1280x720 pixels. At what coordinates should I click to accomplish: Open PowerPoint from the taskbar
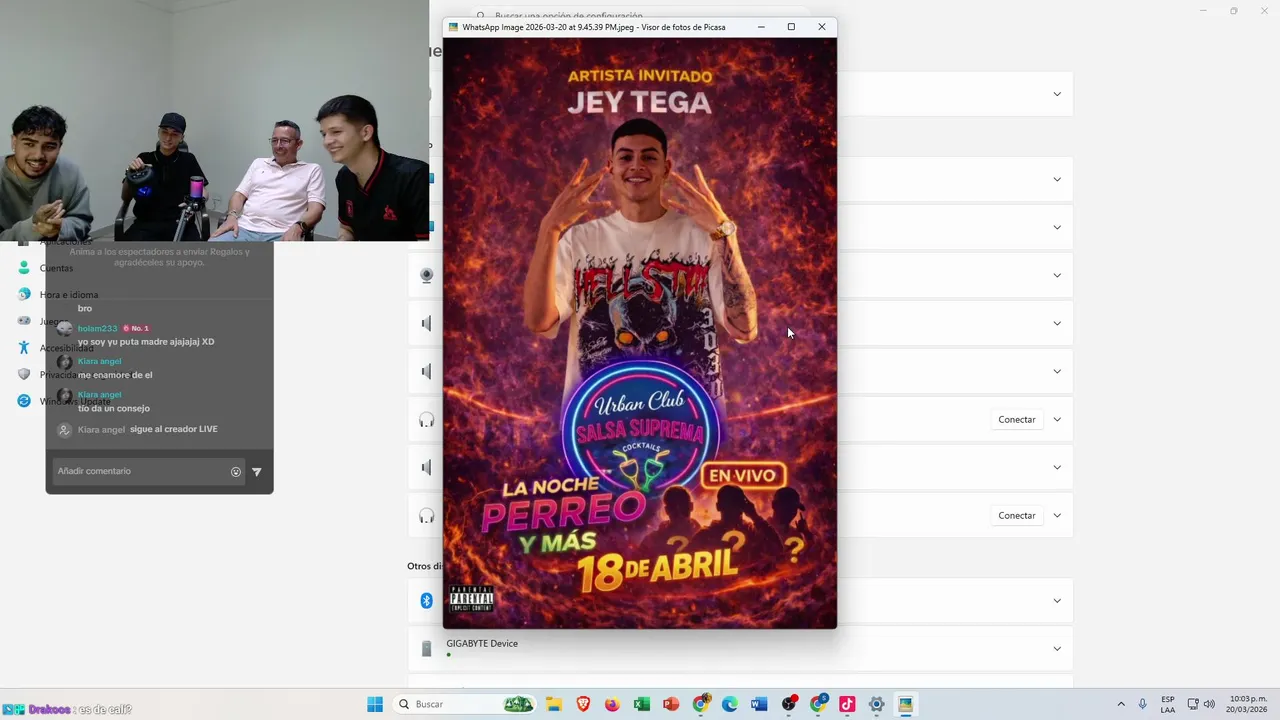[671, 704]
